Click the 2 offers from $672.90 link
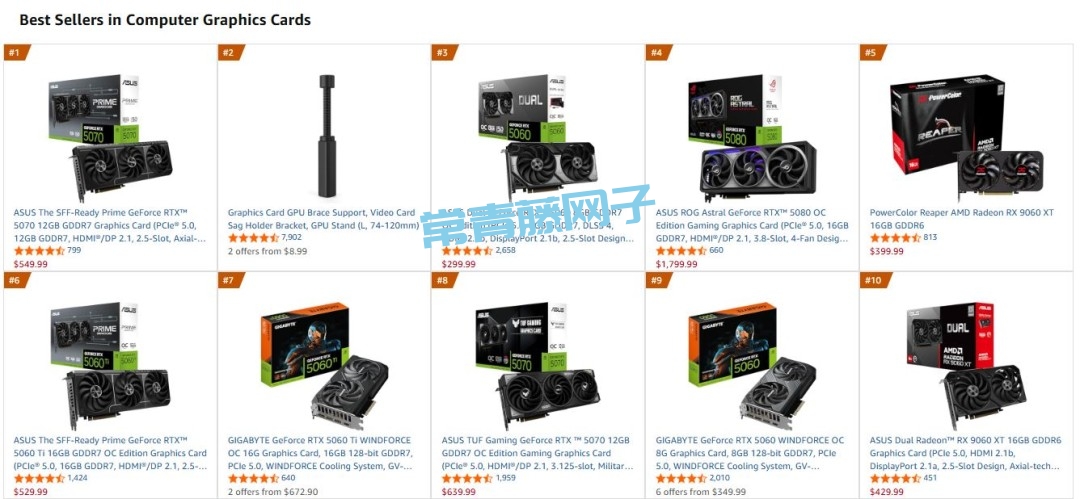 (x=273, y=491)
